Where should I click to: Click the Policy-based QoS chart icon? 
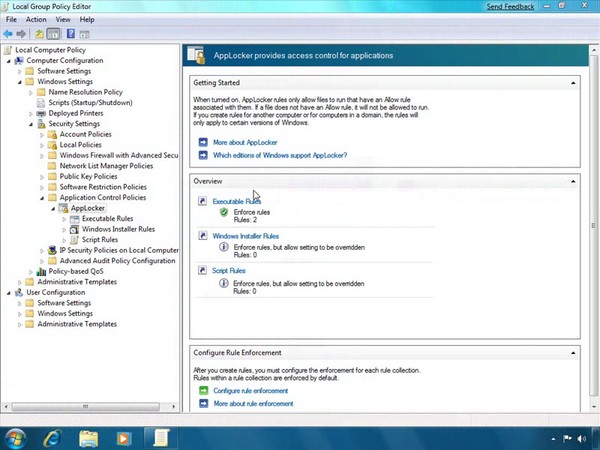[x=41, y=271]
